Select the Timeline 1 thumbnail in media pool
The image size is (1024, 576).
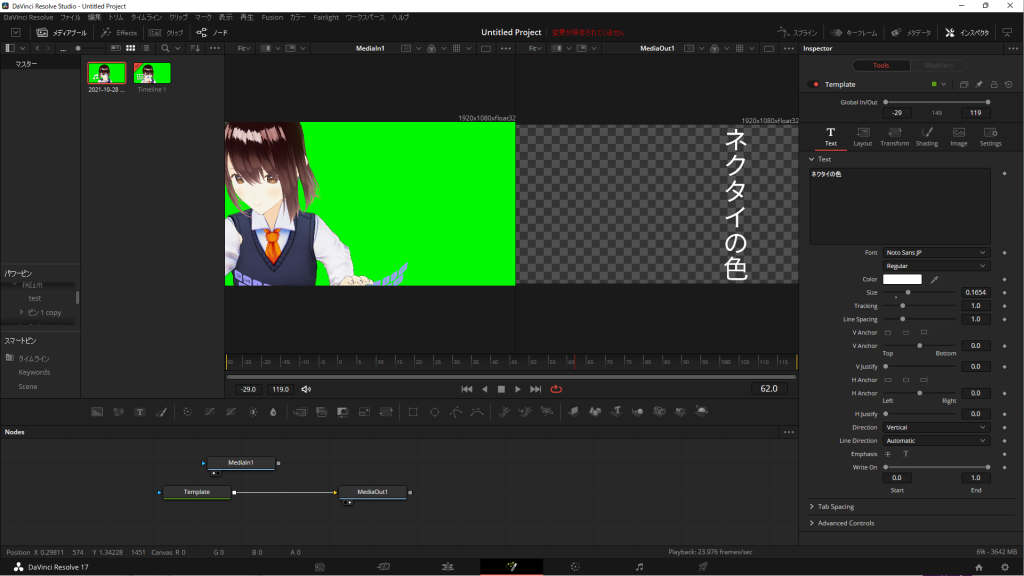152,73
